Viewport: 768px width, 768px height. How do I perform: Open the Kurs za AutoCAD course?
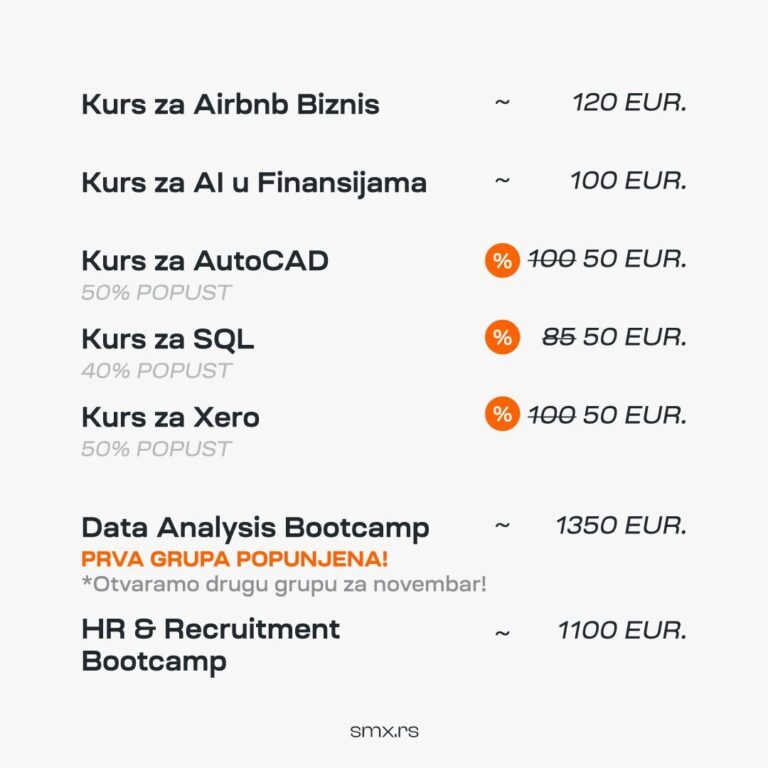[205, 261]
